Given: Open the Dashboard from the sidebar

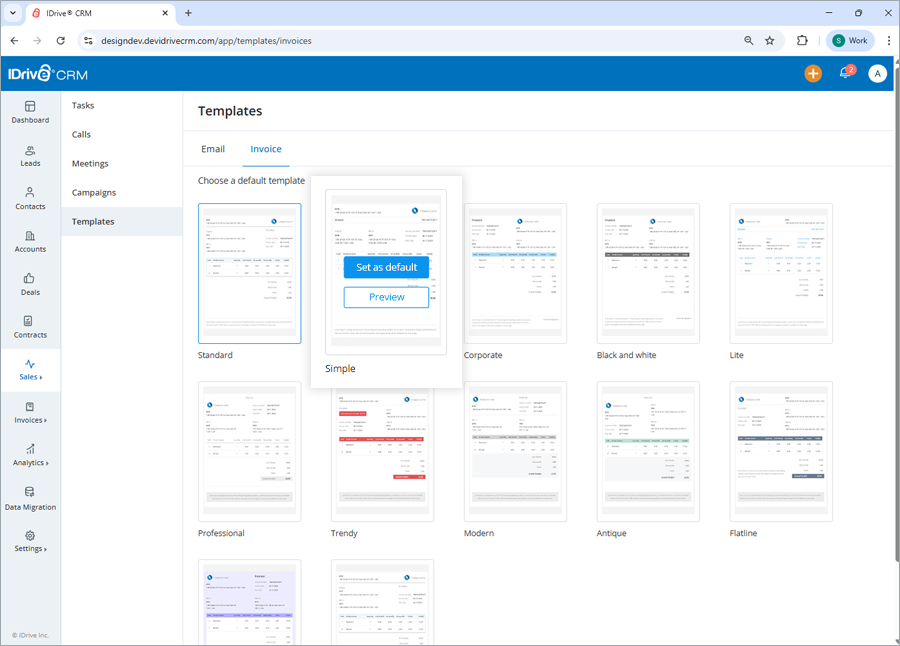Looking at the screenshot, I should tap(30, 112).
